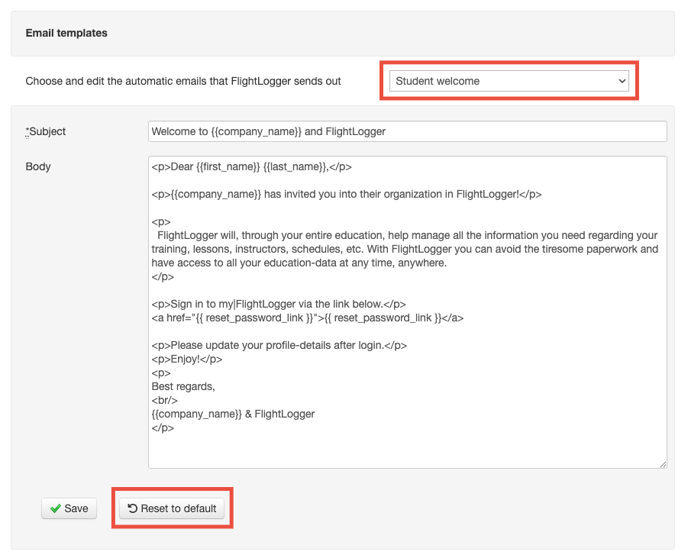
Task: Open the Student welcome template dropdown
Action: [x=509, y=81]
